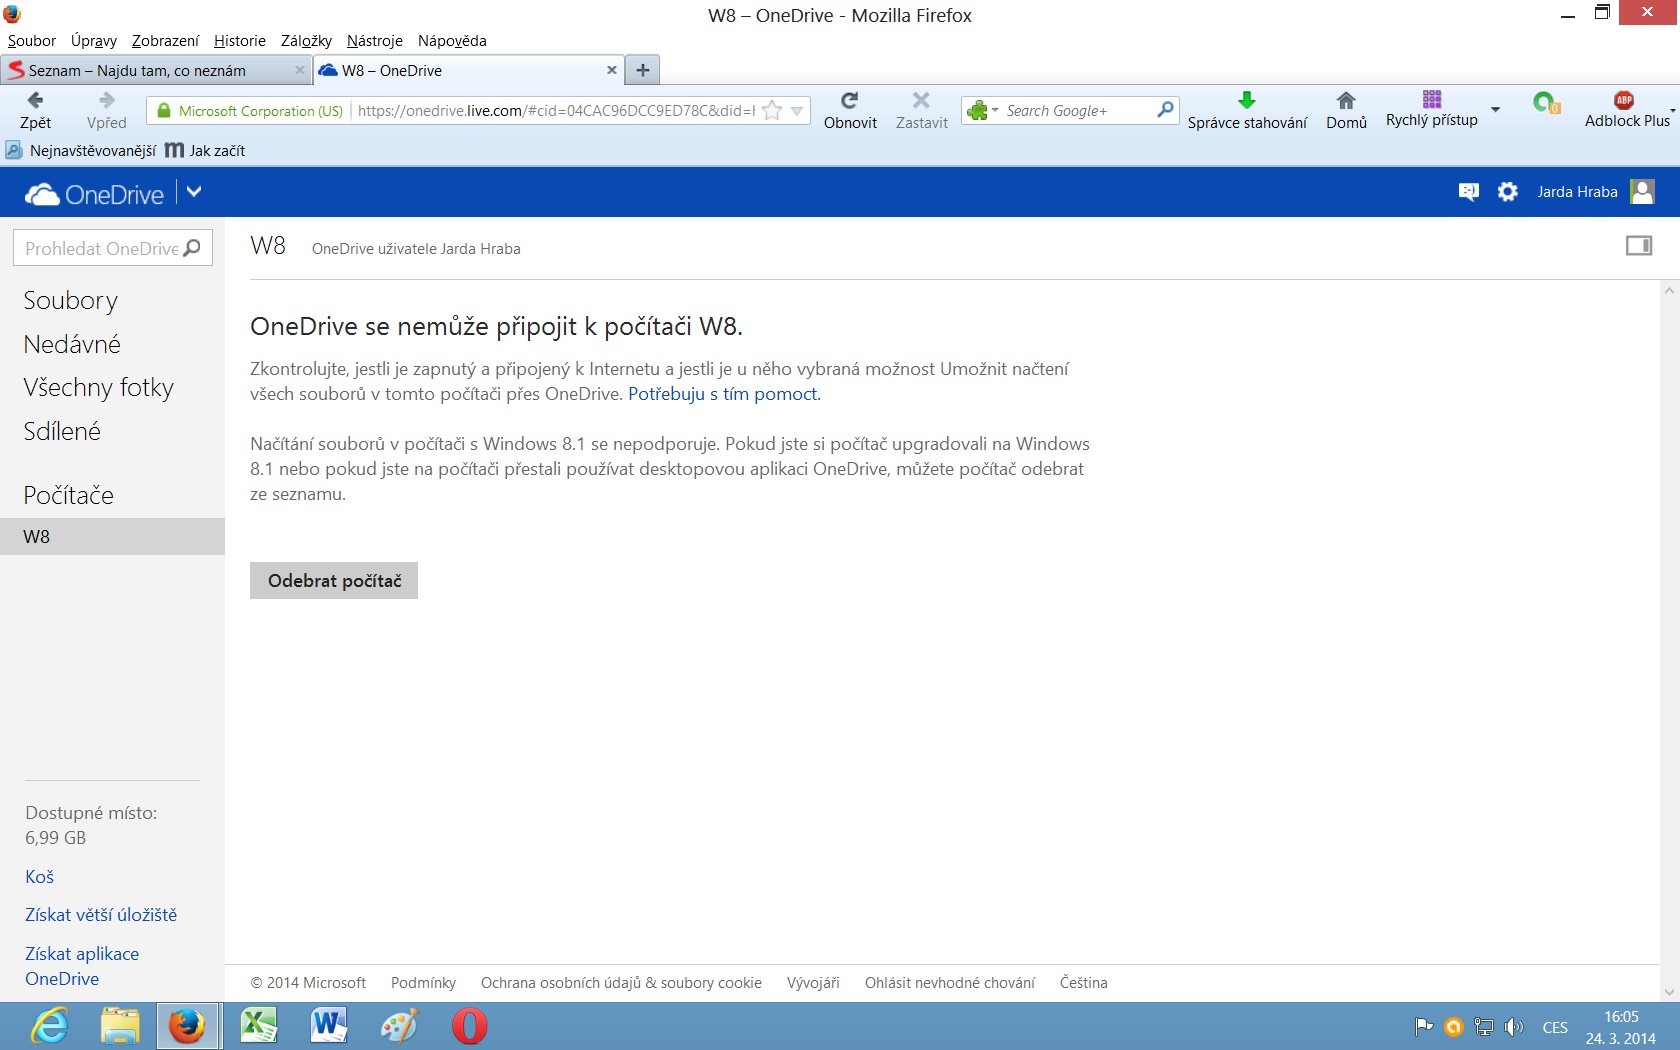This screenshot has height=1050, width=1680.
Task: Open Internet Explorer from taskbar
Action: coord(49,1026)
